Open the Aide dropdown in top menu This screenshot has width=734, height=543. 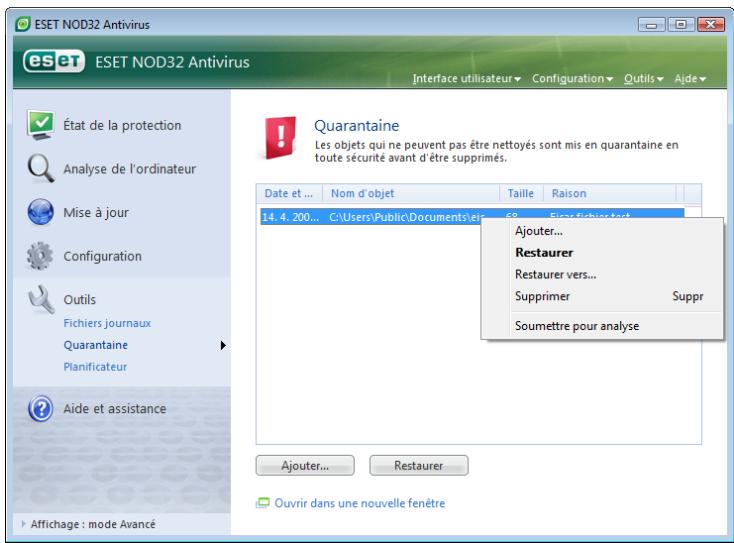pos(690,79)
